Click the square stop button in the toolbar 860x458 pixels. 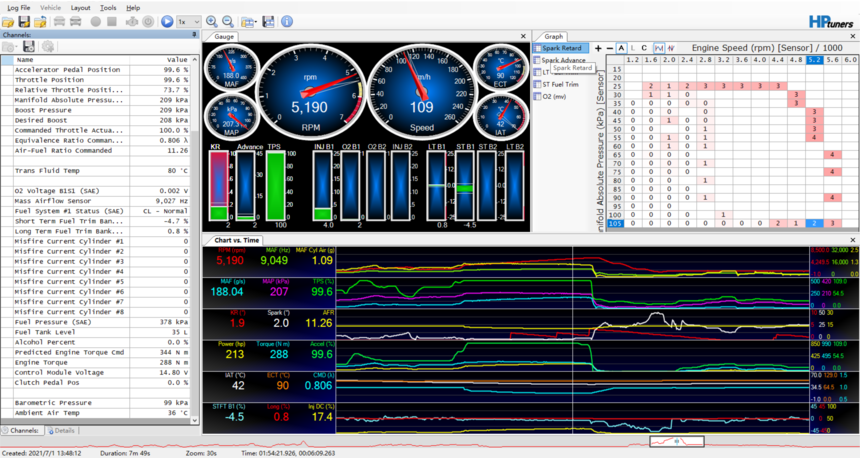tap(112, 22)
